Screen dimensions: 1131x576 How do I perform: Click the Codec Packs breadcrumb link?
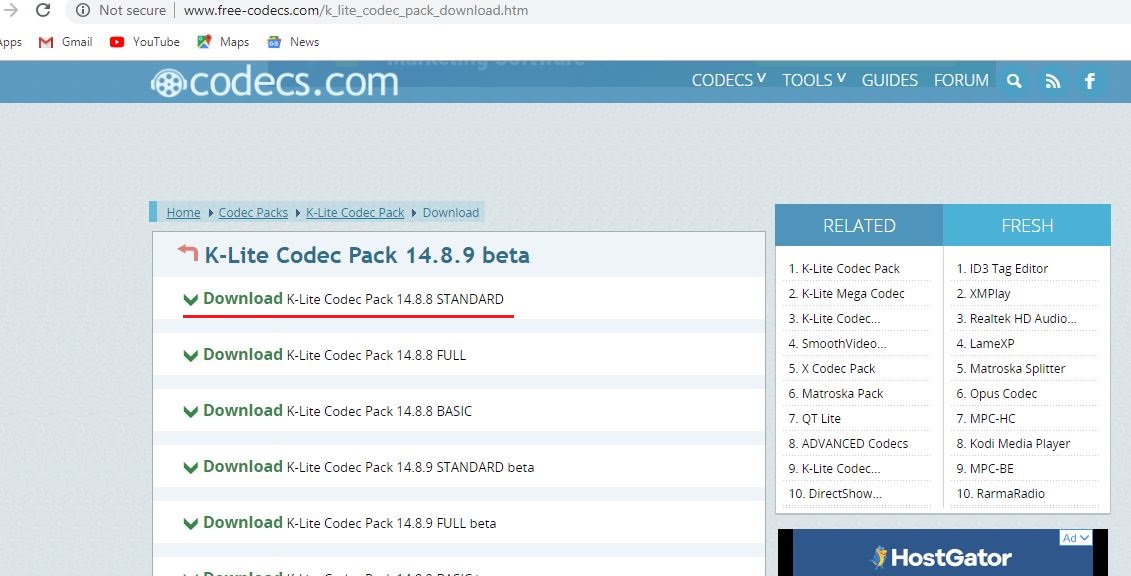[253, 213]
